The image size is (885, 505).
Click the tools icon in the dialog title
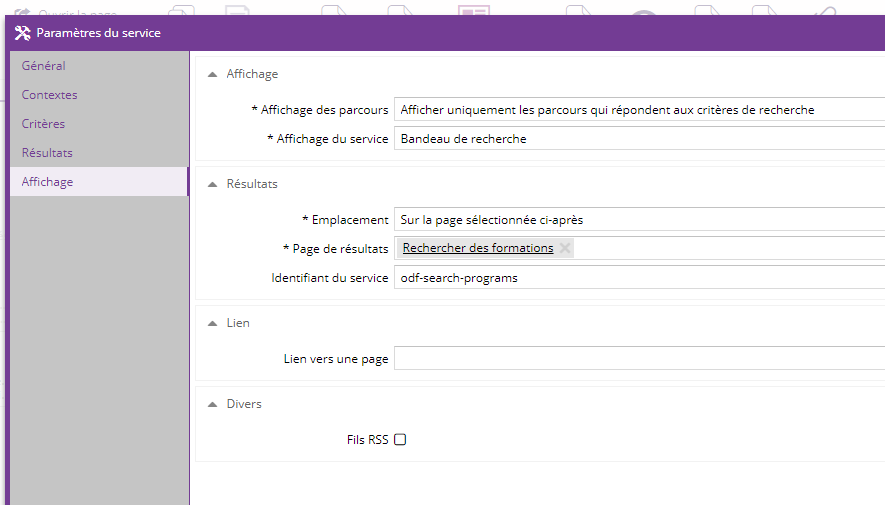point(22,33)
